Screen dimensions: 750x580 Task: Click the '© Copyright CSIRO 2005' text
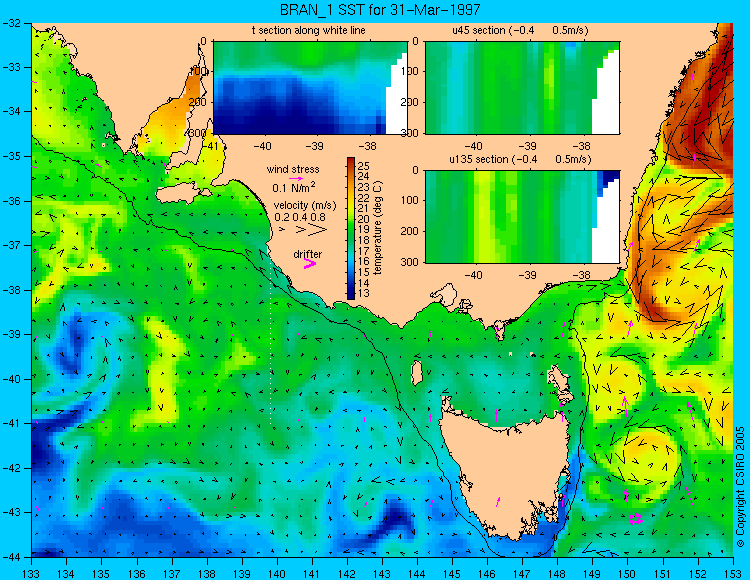[x=740, y=487]
